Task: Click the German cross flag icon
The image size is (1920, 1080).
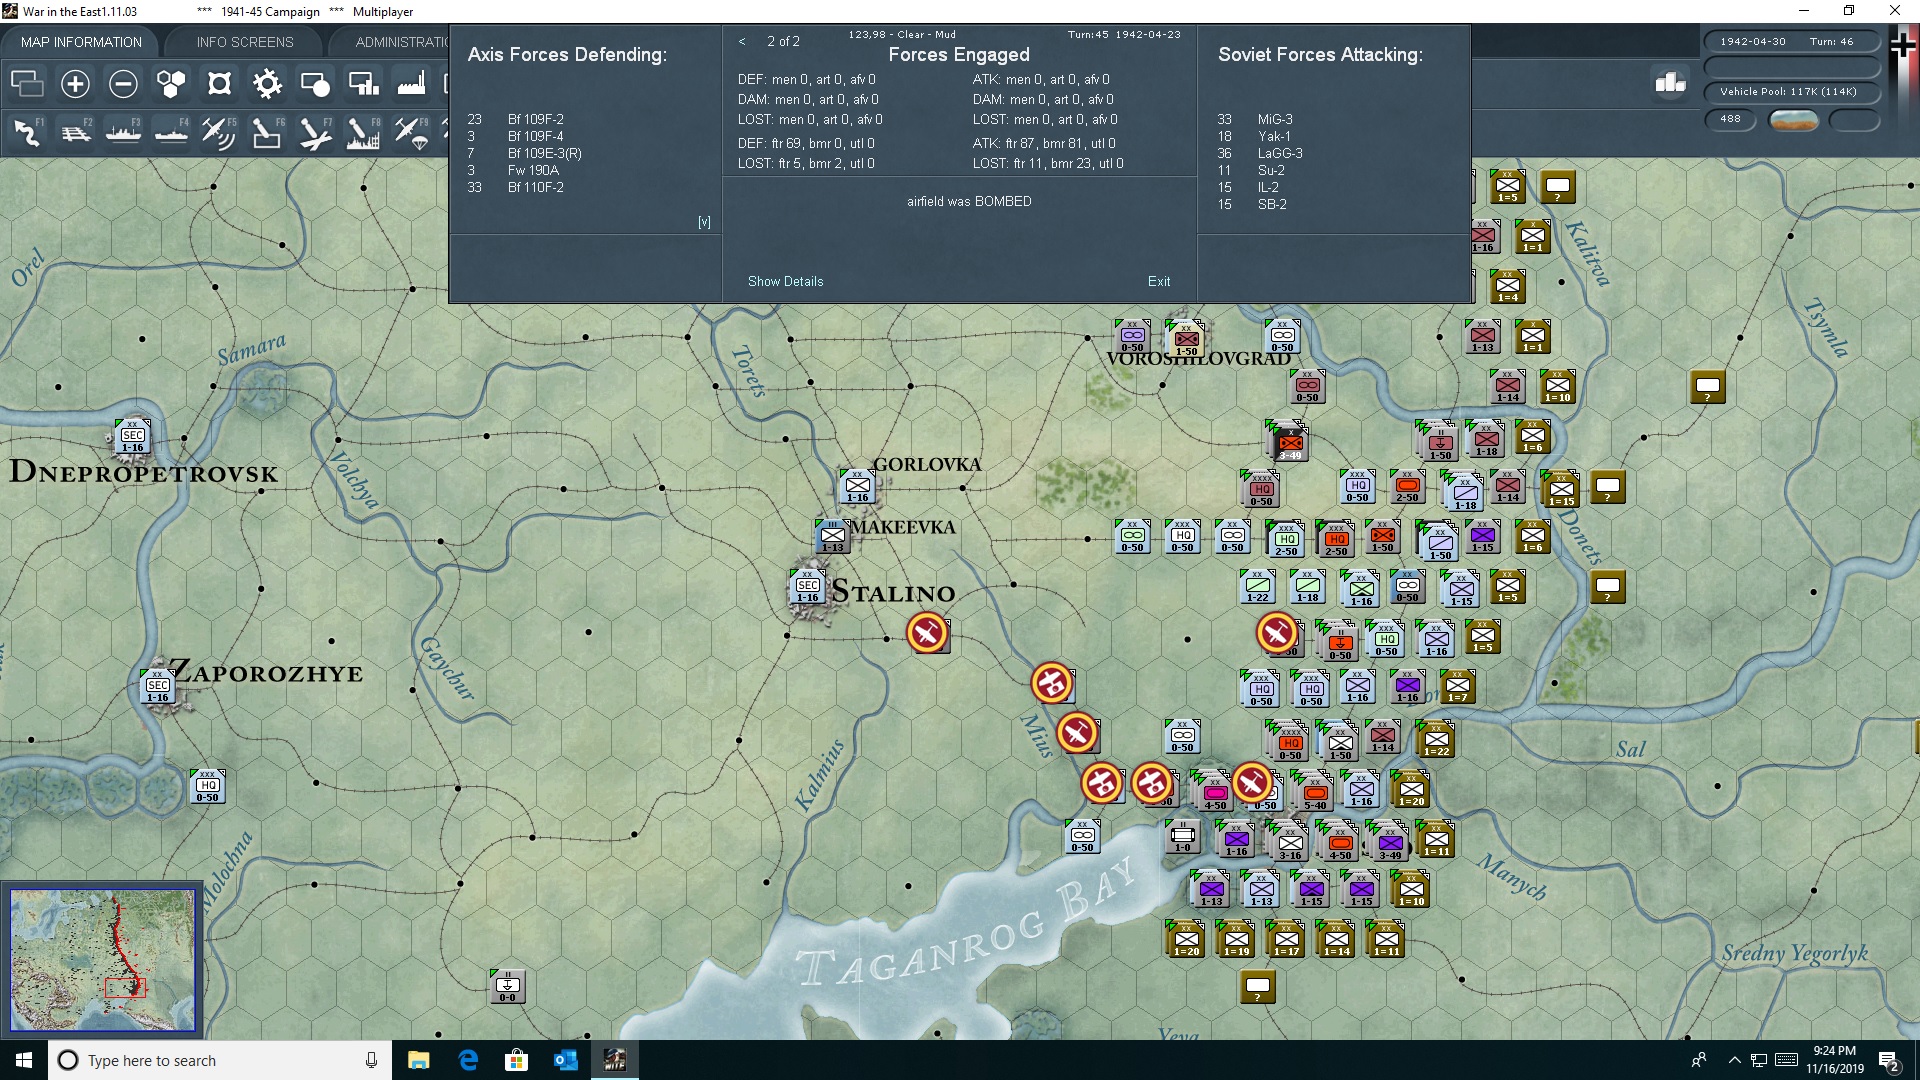Action: point(1902,45)
